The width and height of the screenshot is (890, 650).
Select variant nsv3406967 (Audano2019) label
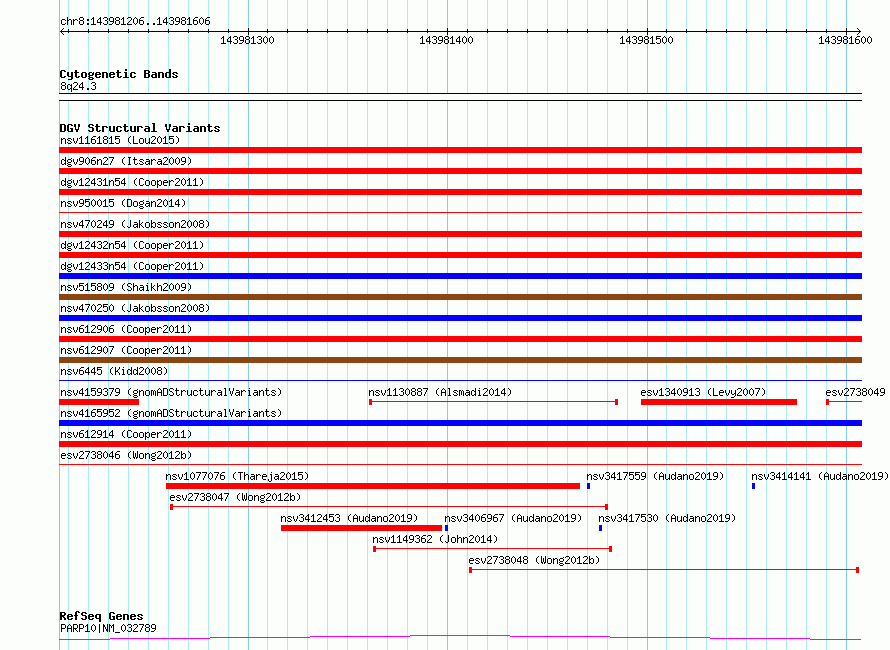pos(513,518)
